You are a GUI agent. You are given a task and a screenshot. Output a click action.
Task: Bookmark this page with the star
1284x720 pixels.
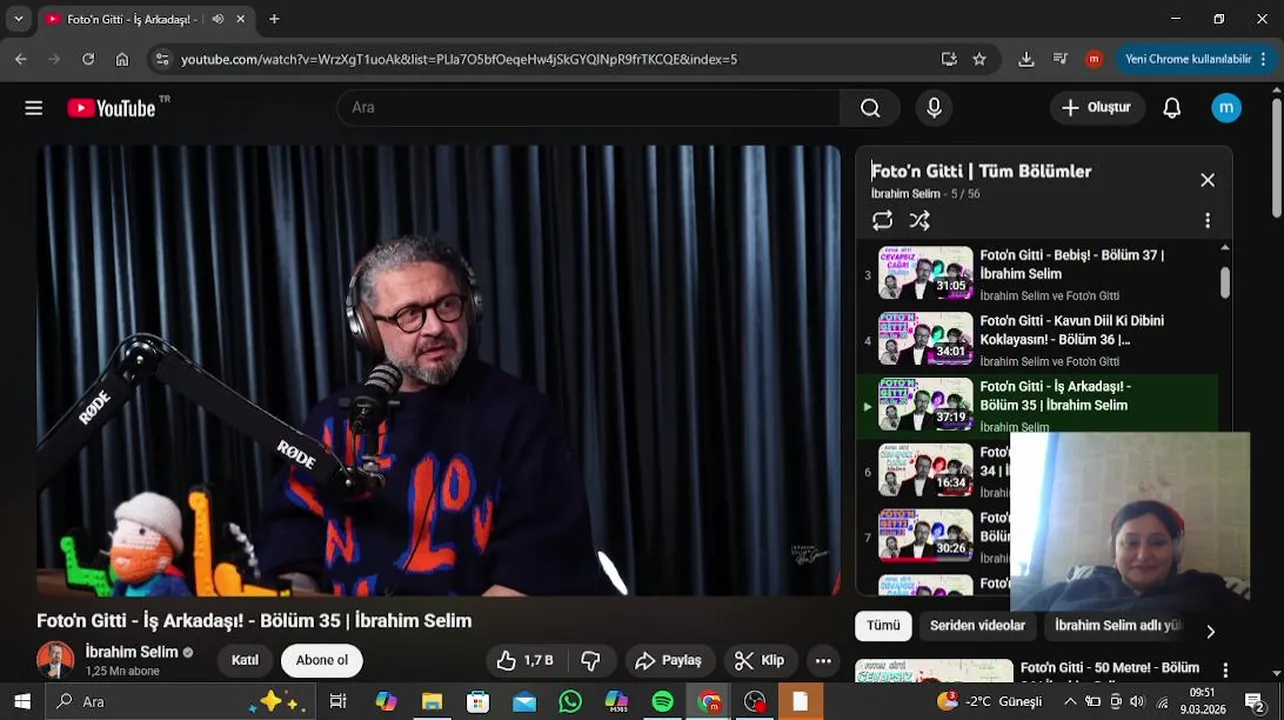click(980, 59)
